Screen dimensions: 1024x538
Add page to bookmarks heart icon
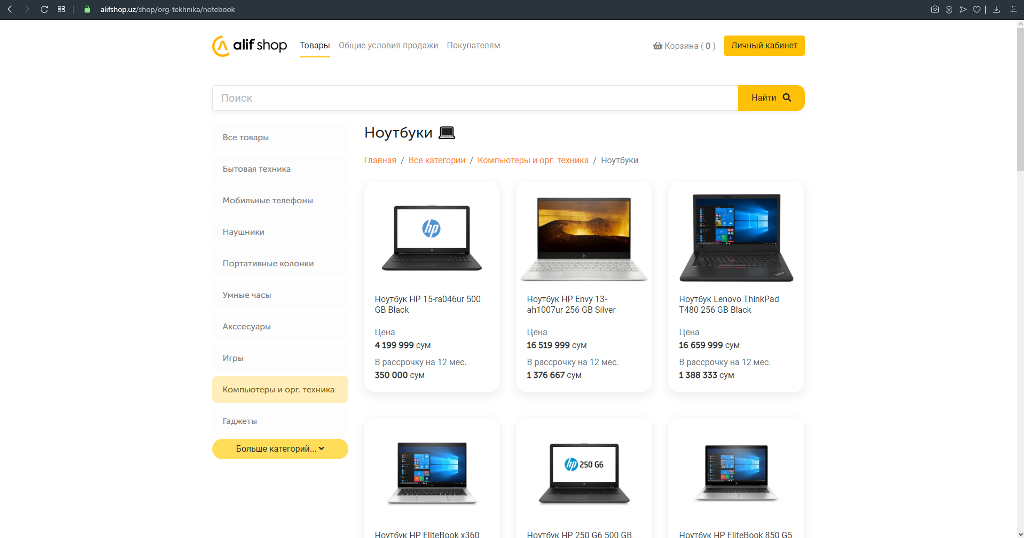click(x=977, y=9)
